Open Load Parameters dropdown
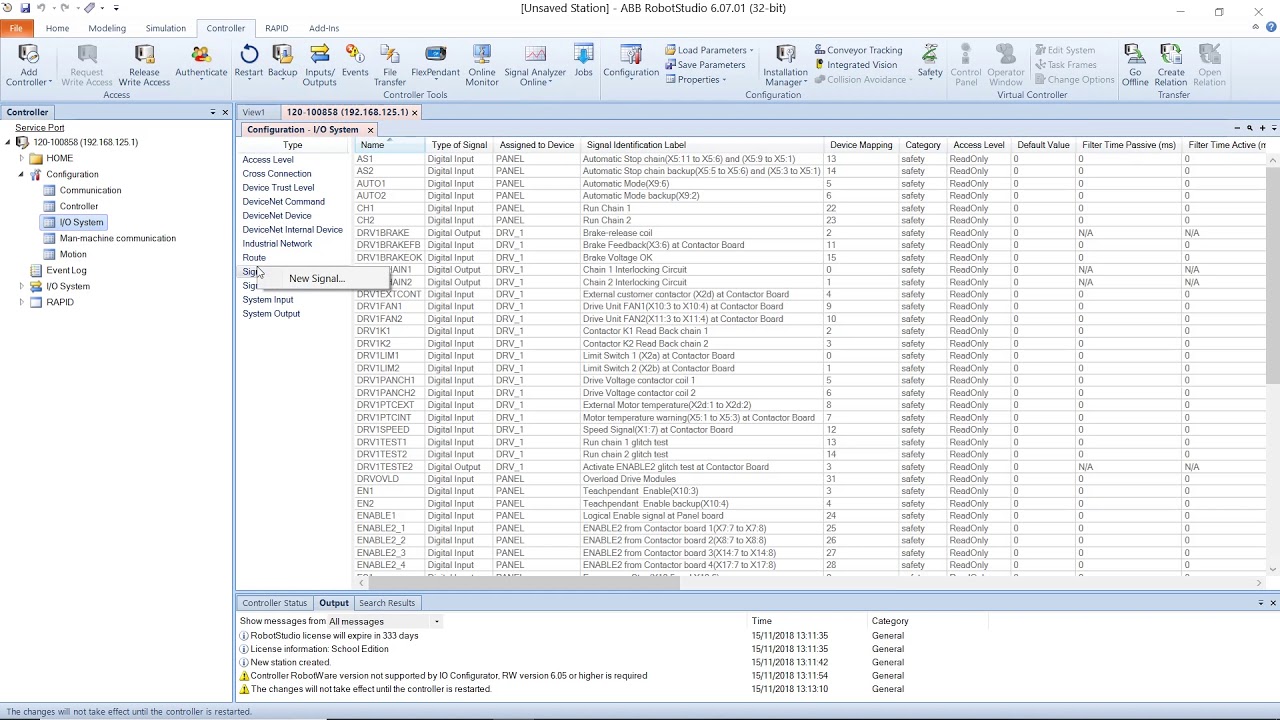This screenshot has width=1280, height=720. coord(709,50)
